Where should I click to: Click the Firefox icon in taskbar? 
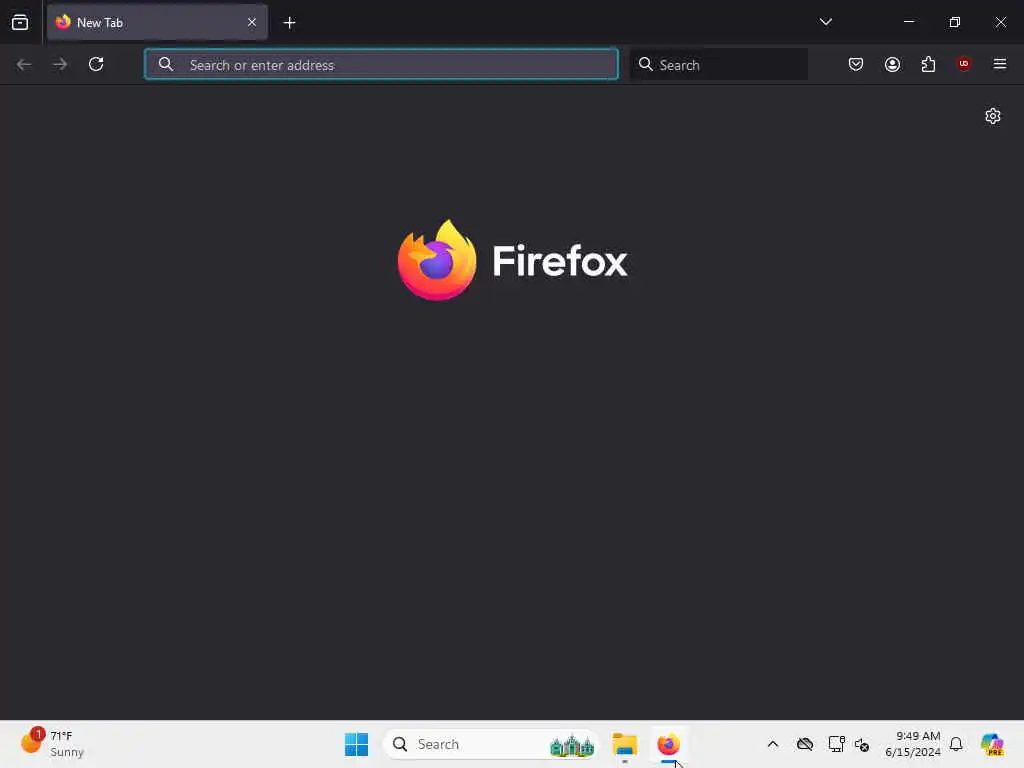[x=668, y=744]
